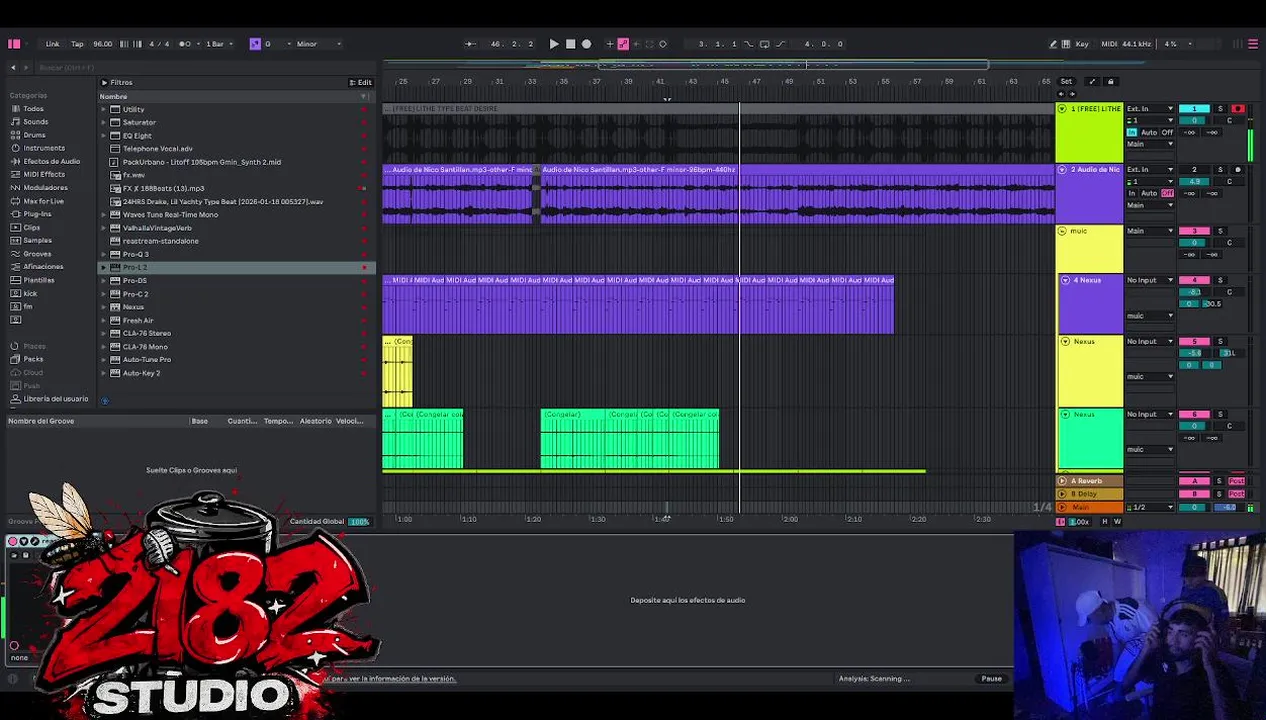
Task: Select Auto-Tune Pro plugin entry
Action: tap(235, 360)
